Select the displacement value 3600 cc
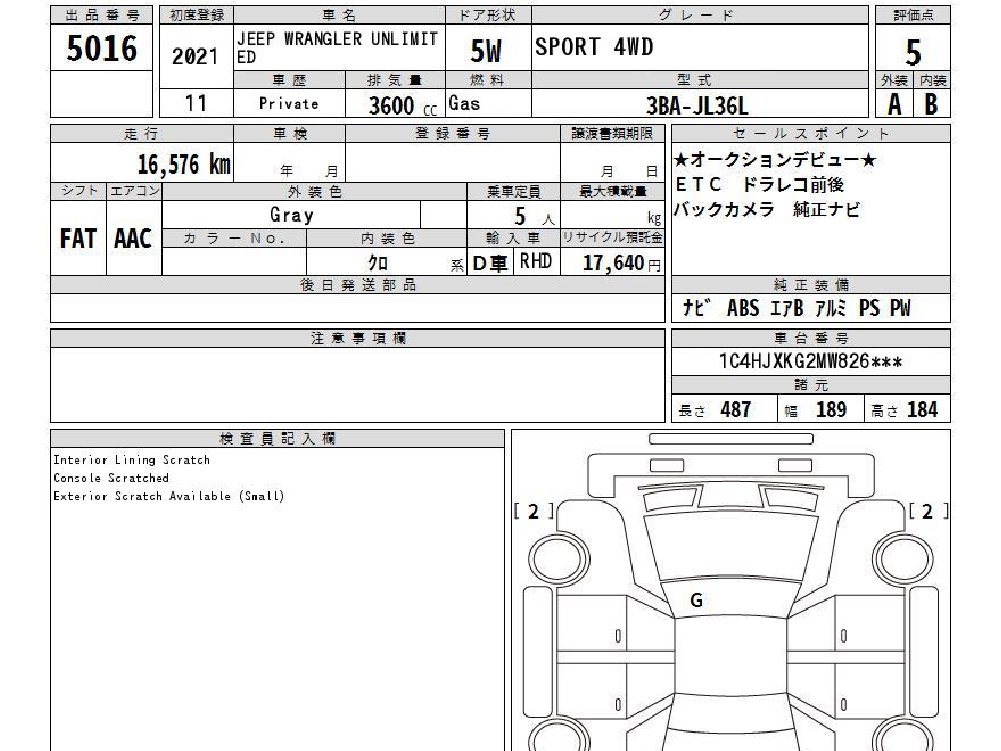Viewport: 1001px width, 751px height. (x=403, y=105)
